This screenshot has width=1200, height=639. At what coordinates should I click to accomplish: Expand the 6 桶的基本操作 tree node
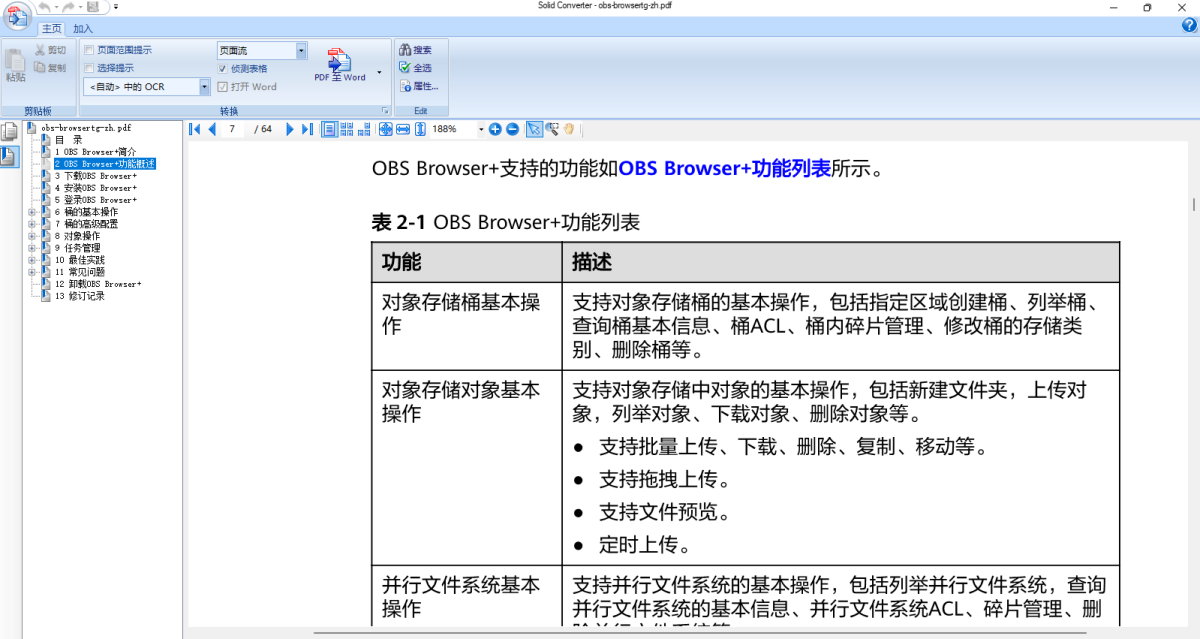click(x=30, y=212)
